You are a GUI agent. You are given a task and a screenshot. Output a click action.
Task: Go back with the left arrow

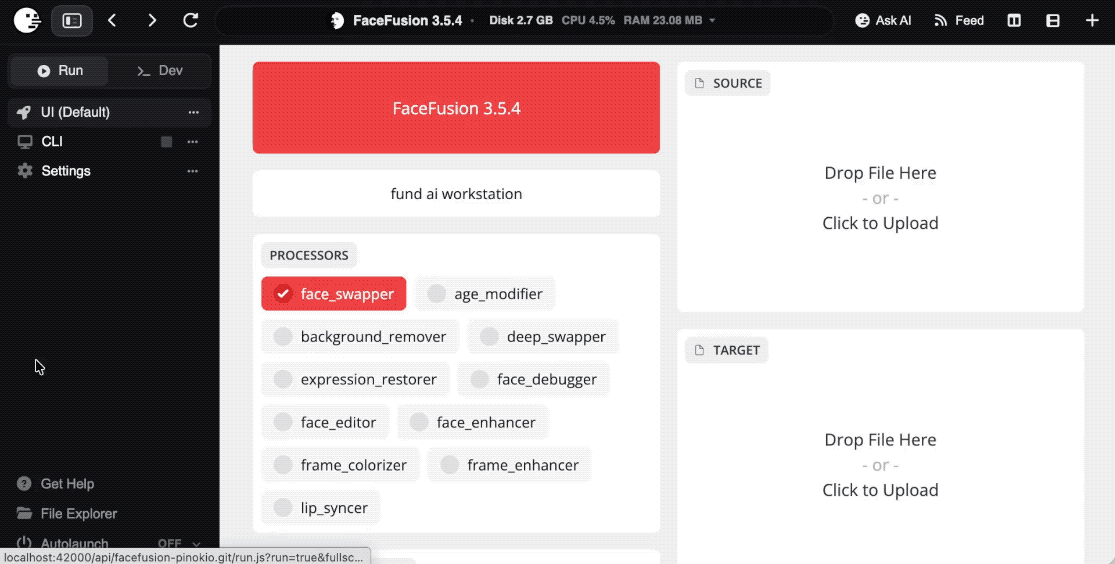tap(112, 21)
